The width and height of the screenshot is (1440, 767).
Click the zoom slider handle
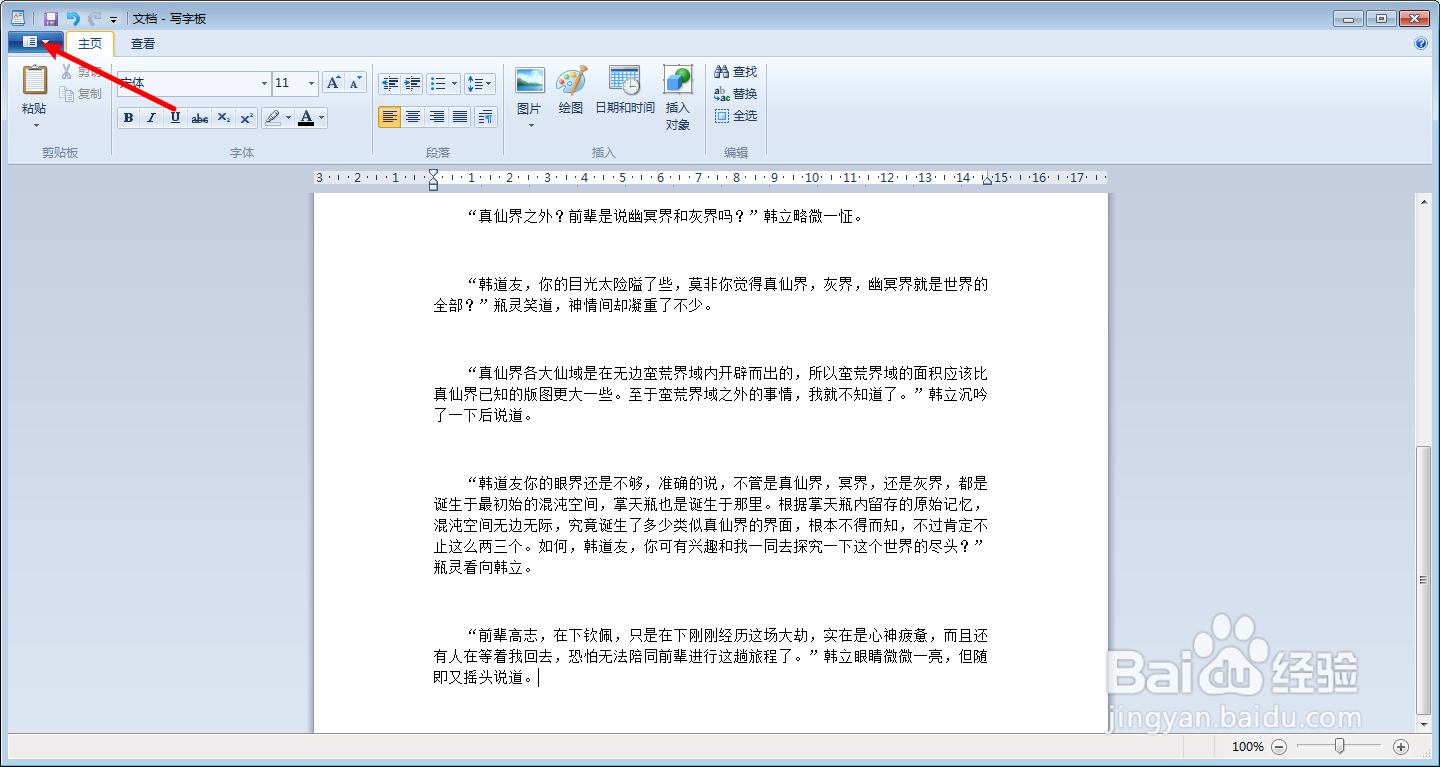1339,746
